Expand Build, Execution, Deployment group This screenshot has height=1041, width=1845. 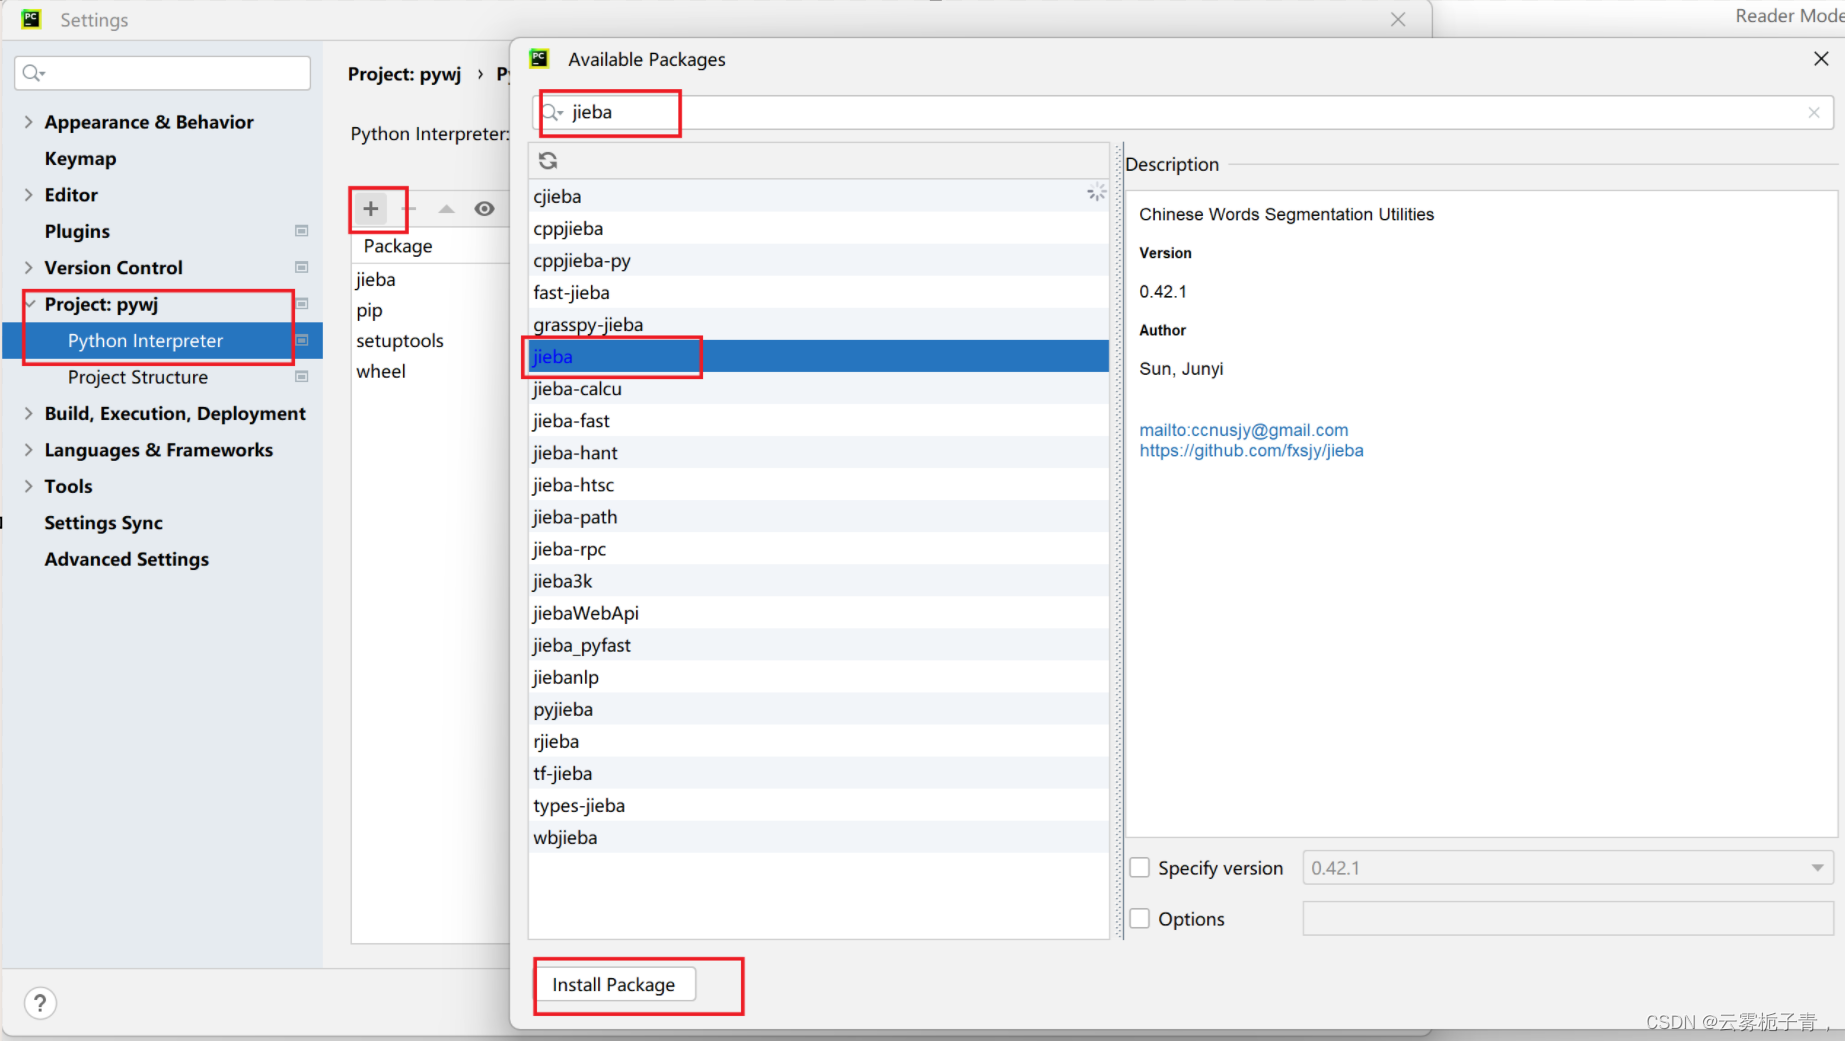[28, 413]
